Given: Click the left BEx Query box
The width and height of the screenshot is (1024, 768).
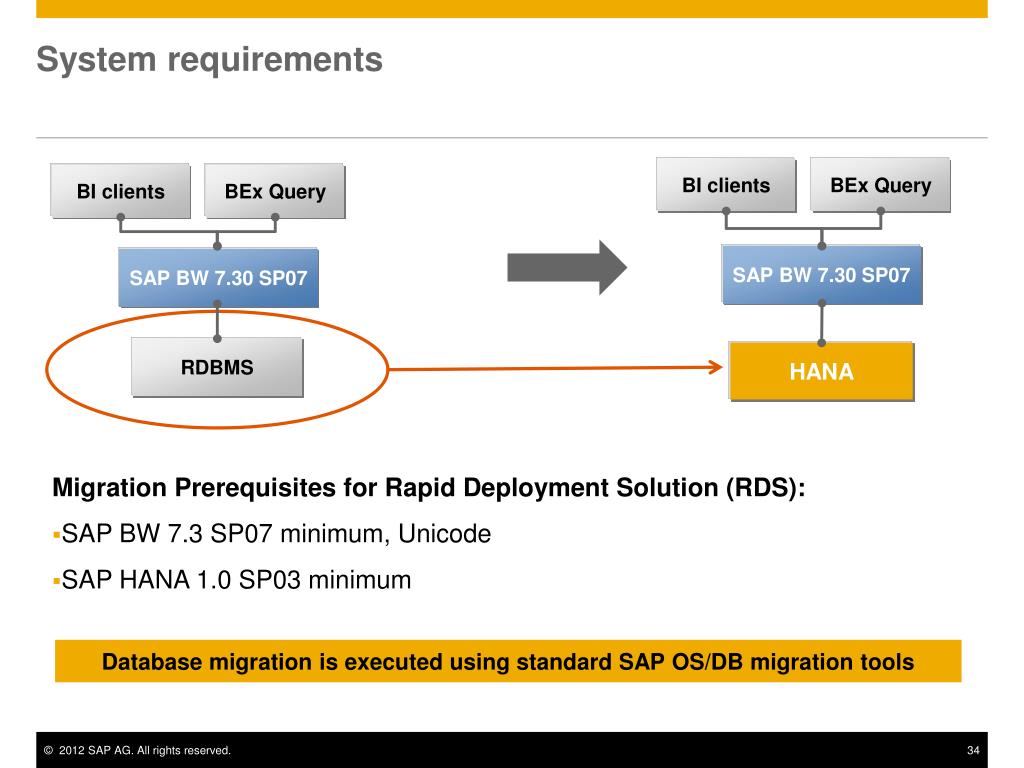Looking at the screenshot, I should (275, 191).
